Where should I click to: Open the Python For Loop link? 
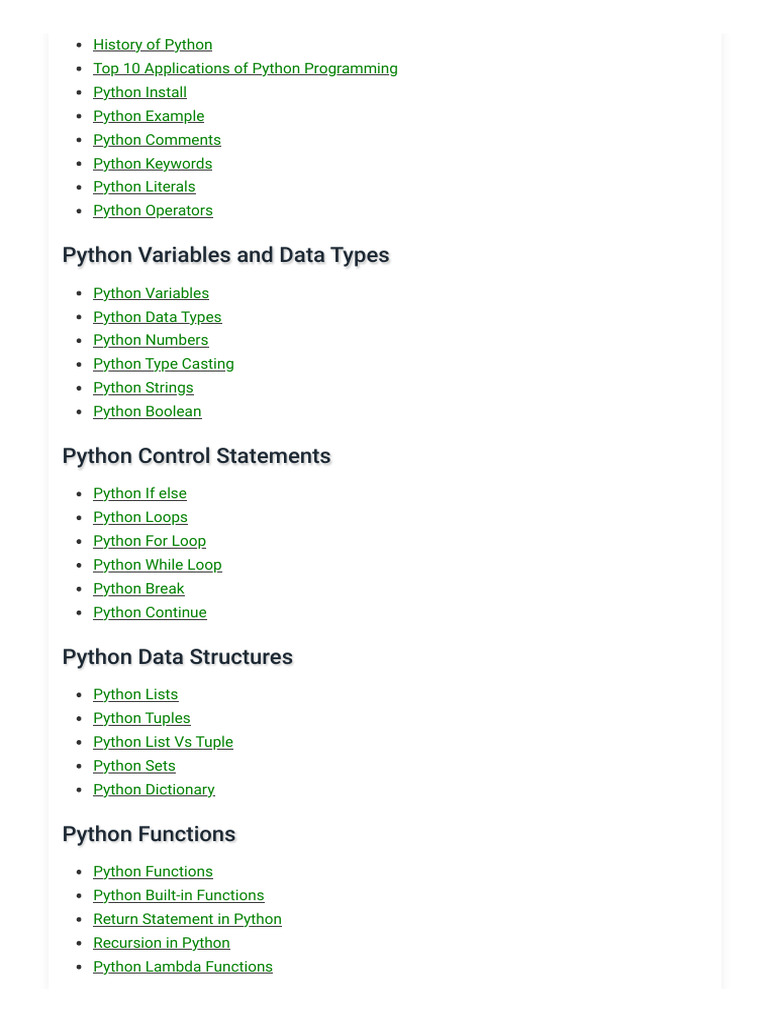(149, 541)
